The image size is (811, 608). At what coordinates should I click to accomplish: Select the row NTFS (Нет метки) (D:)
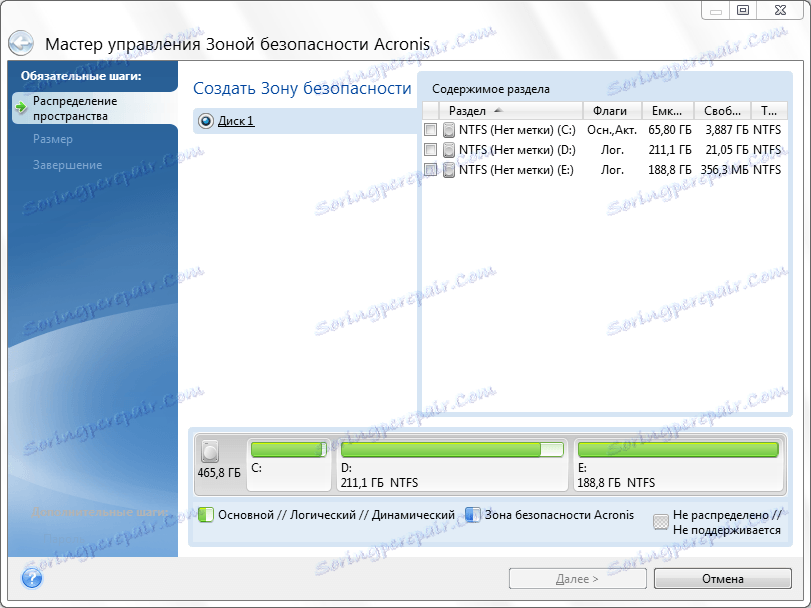pos(605,150)
